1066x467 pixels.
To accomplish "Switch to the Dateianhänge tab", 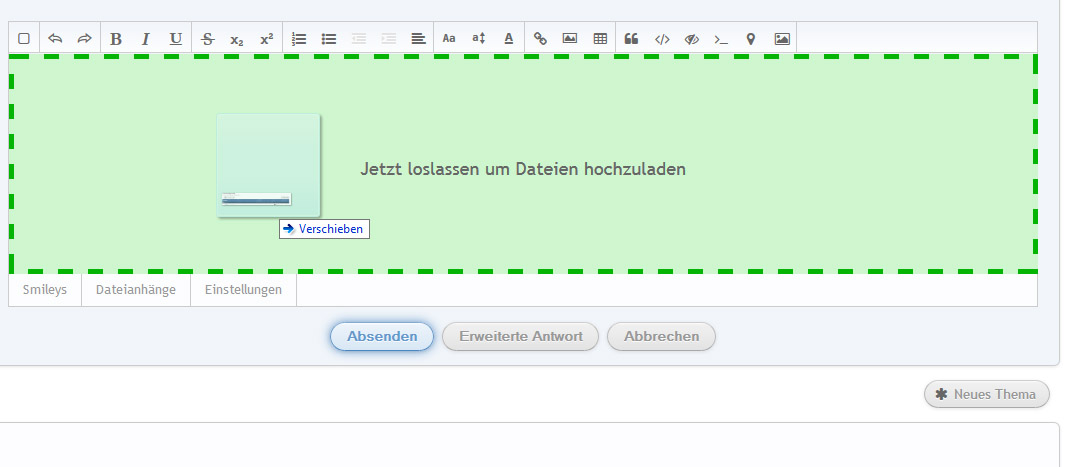I will click(x=136, y=290).
